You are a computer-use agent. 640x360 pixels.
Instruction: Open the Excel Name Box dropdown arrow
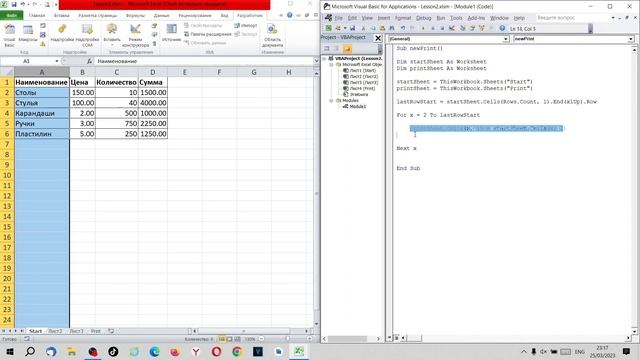[57, 61]
